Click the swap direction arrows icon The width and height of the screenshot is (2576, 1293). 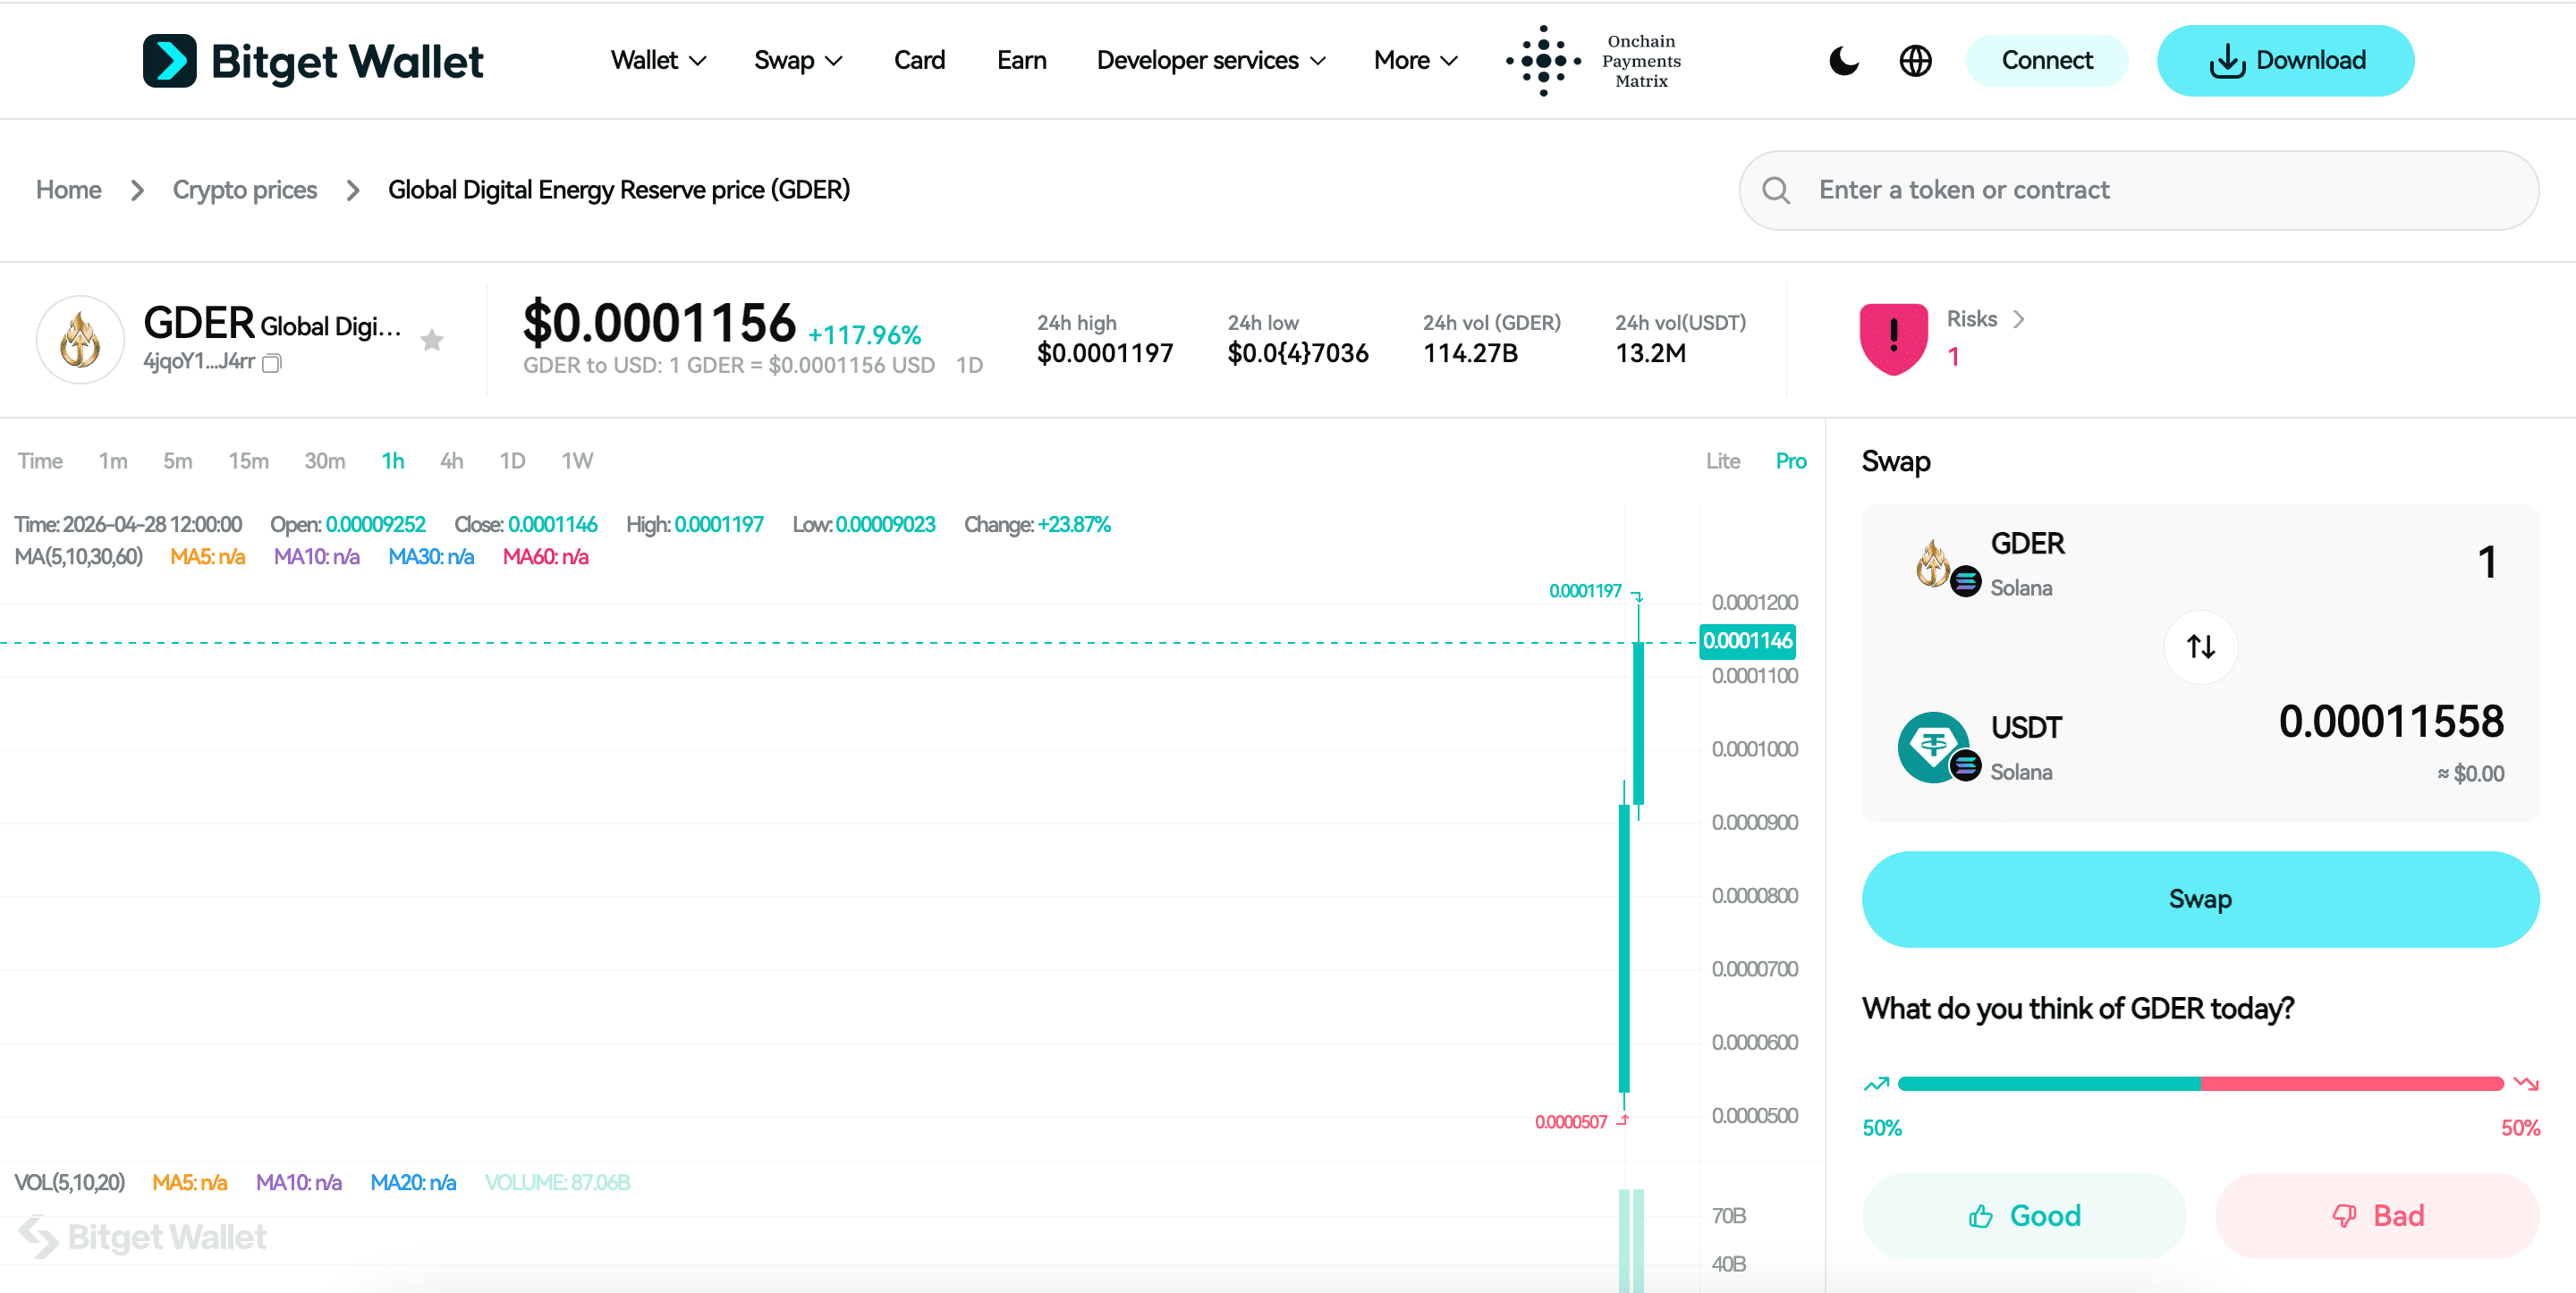click(x=2200, y=647)
